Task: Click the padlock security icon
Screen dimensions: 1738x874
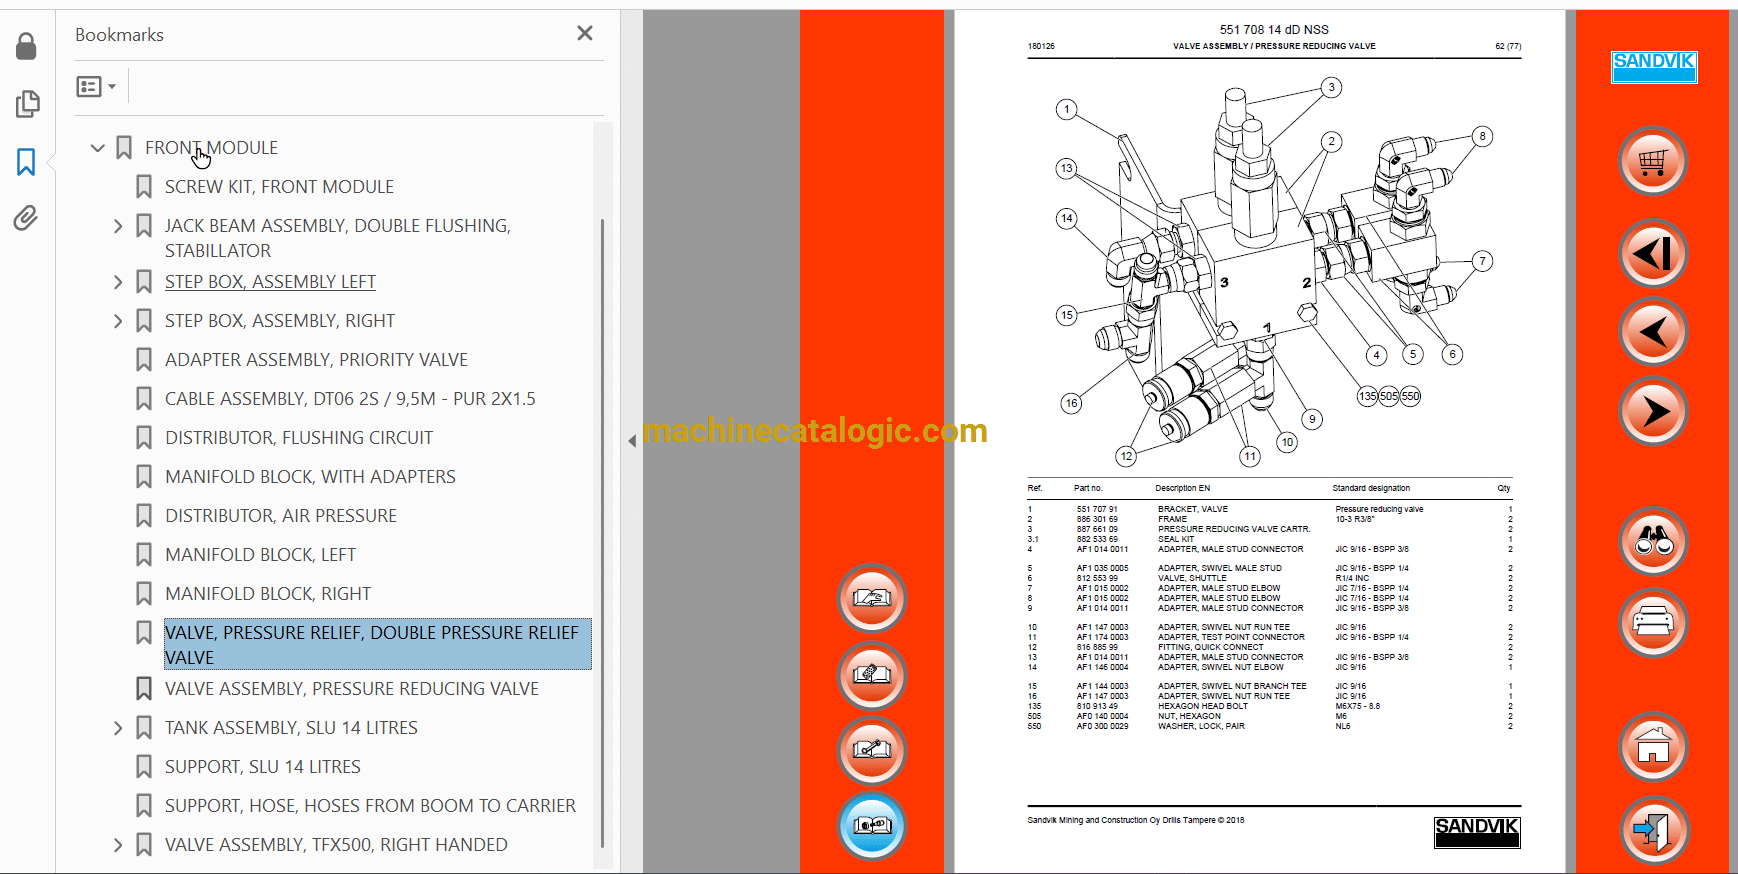Action: (x=26, y=46)
